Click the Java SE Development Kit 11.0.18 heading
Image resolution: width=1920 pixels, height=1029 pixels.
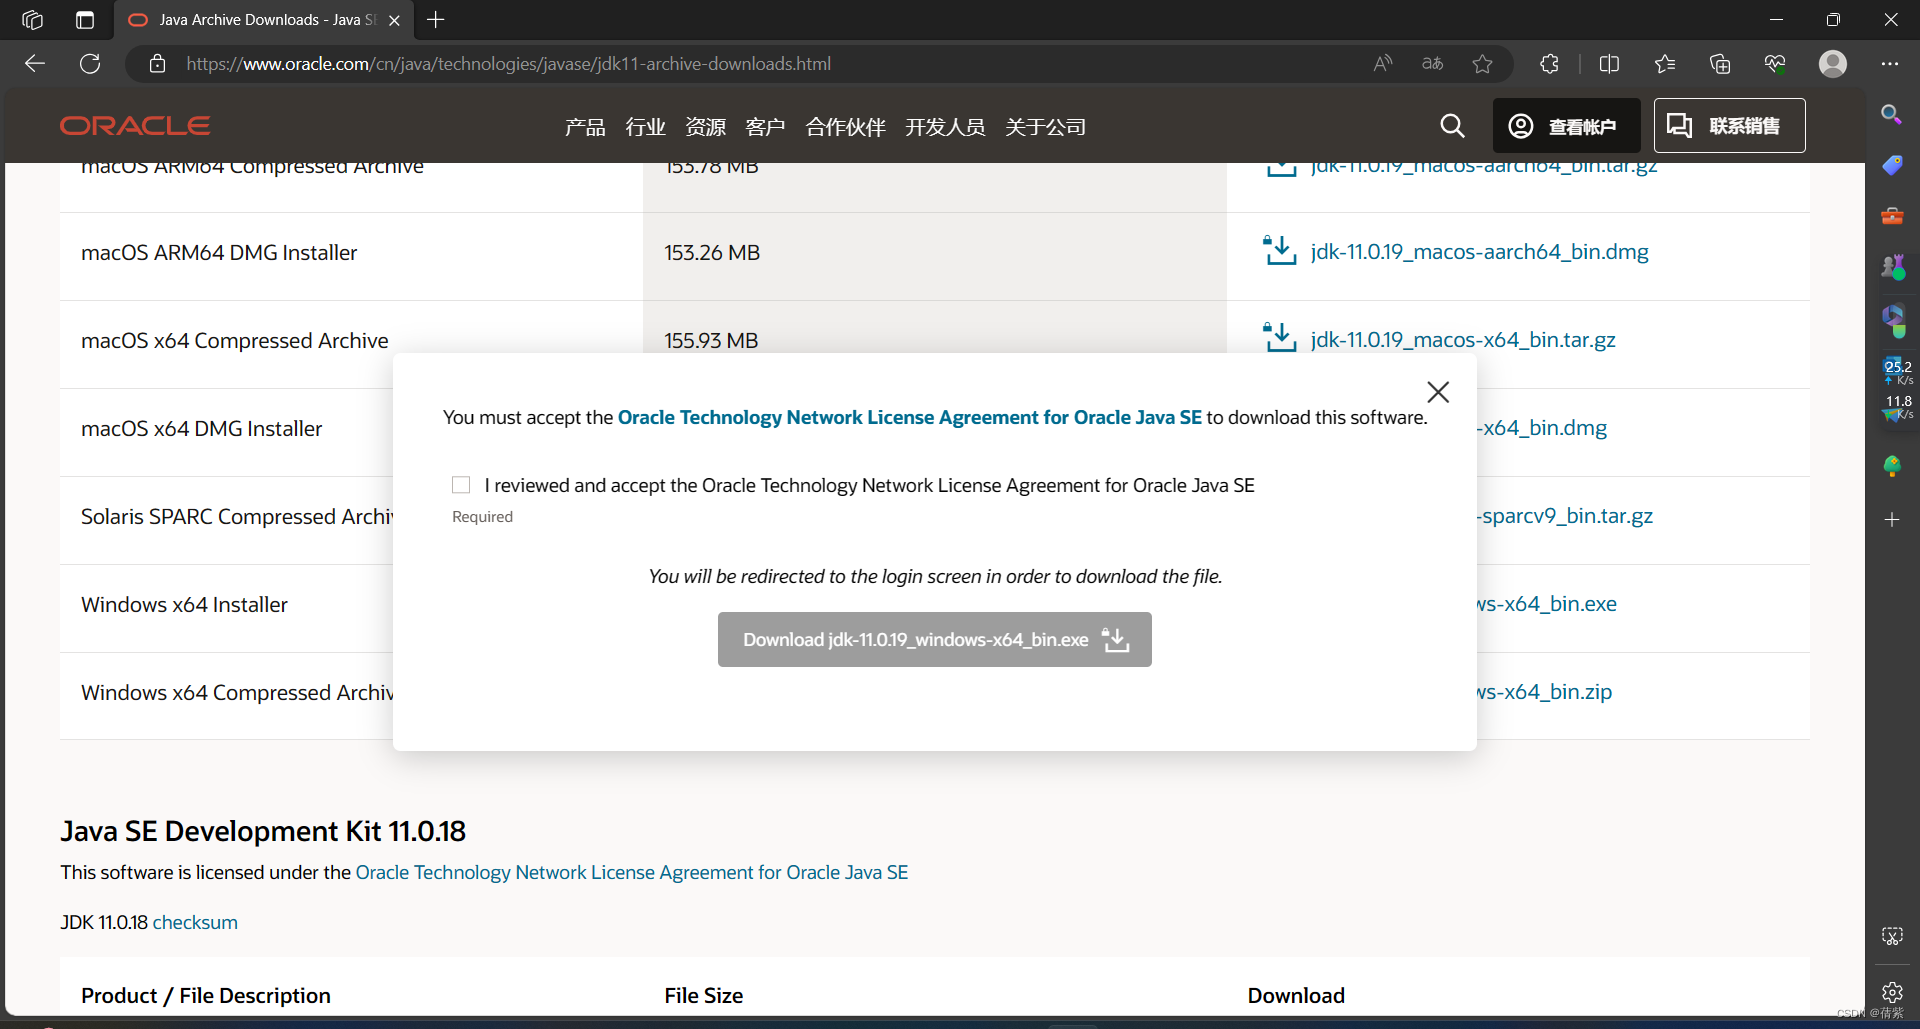click(x=263, y=831)
